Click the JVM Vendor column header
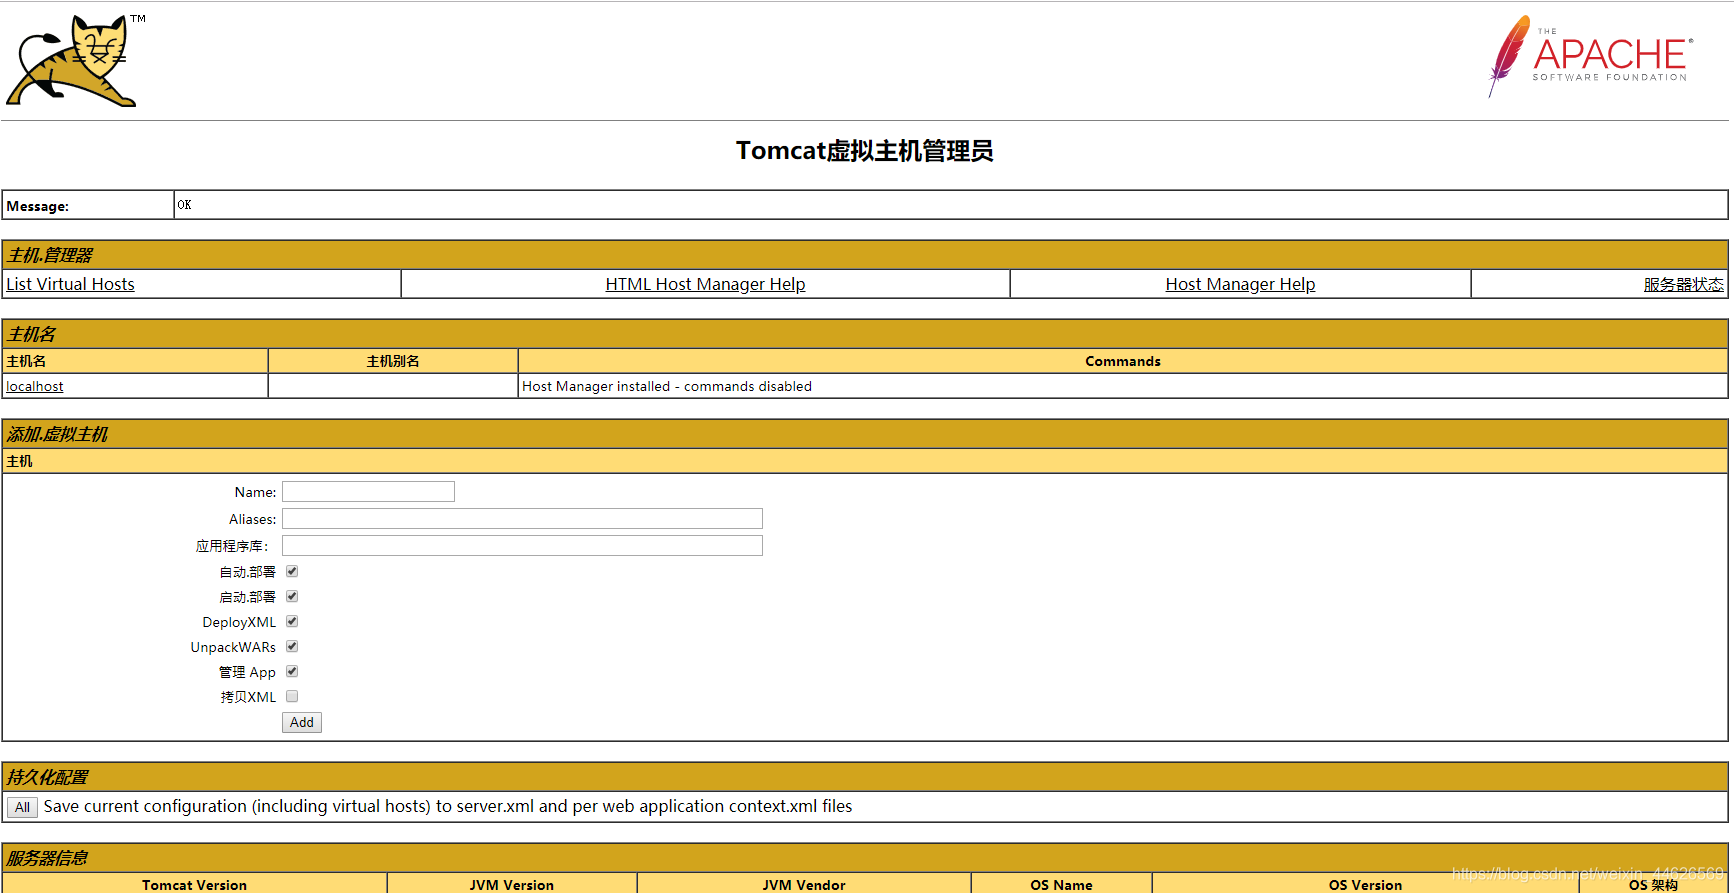This screenshot has height=893, width=1734. [x=804, y=885]
